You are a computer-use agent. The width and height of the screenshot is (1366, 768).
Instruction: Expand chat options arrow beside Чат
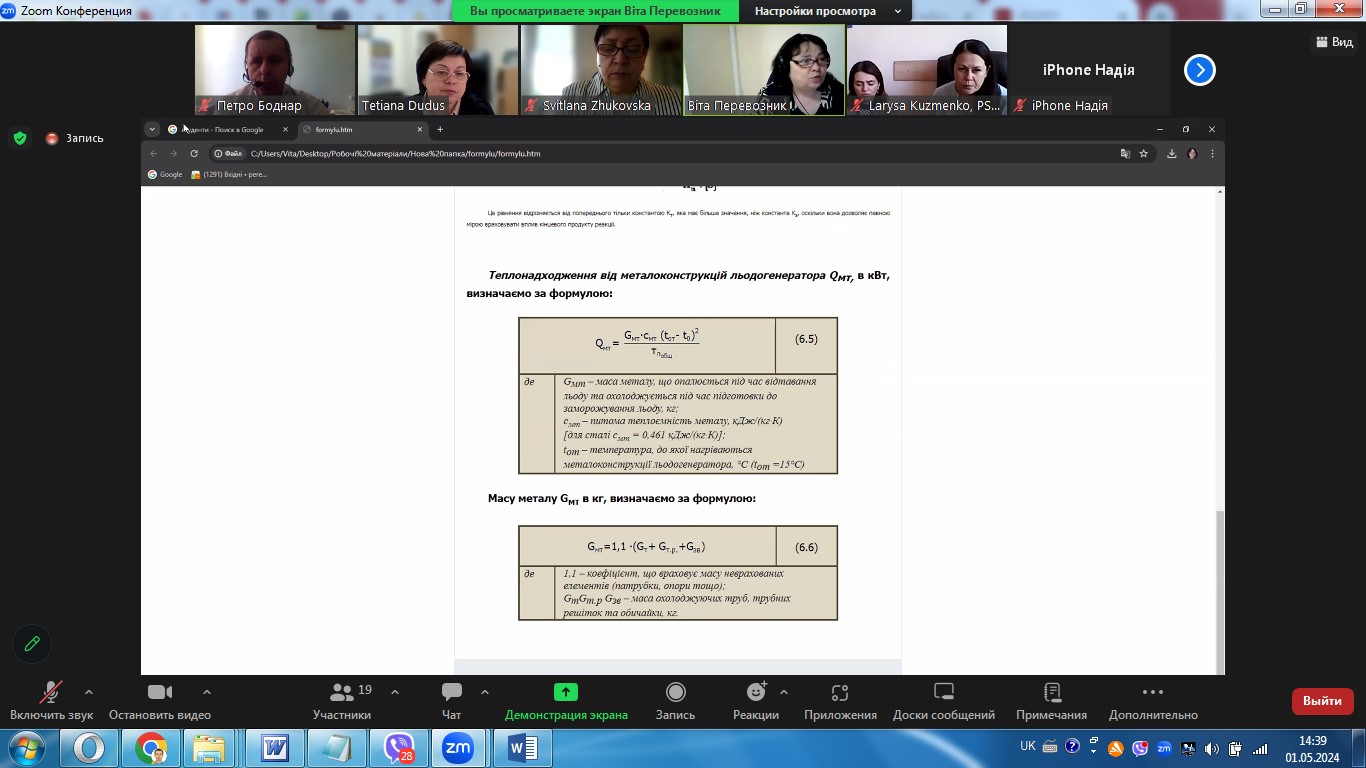(485, 692)
